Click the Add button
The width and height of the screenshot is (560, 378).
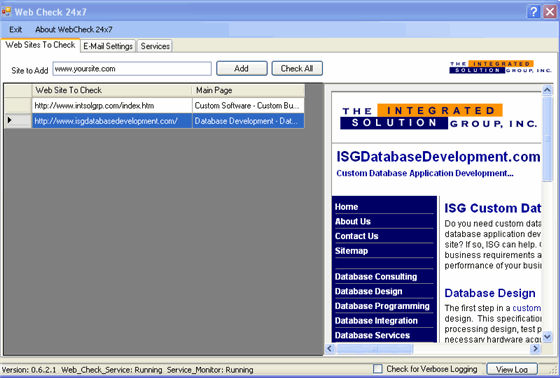(241, 68)
